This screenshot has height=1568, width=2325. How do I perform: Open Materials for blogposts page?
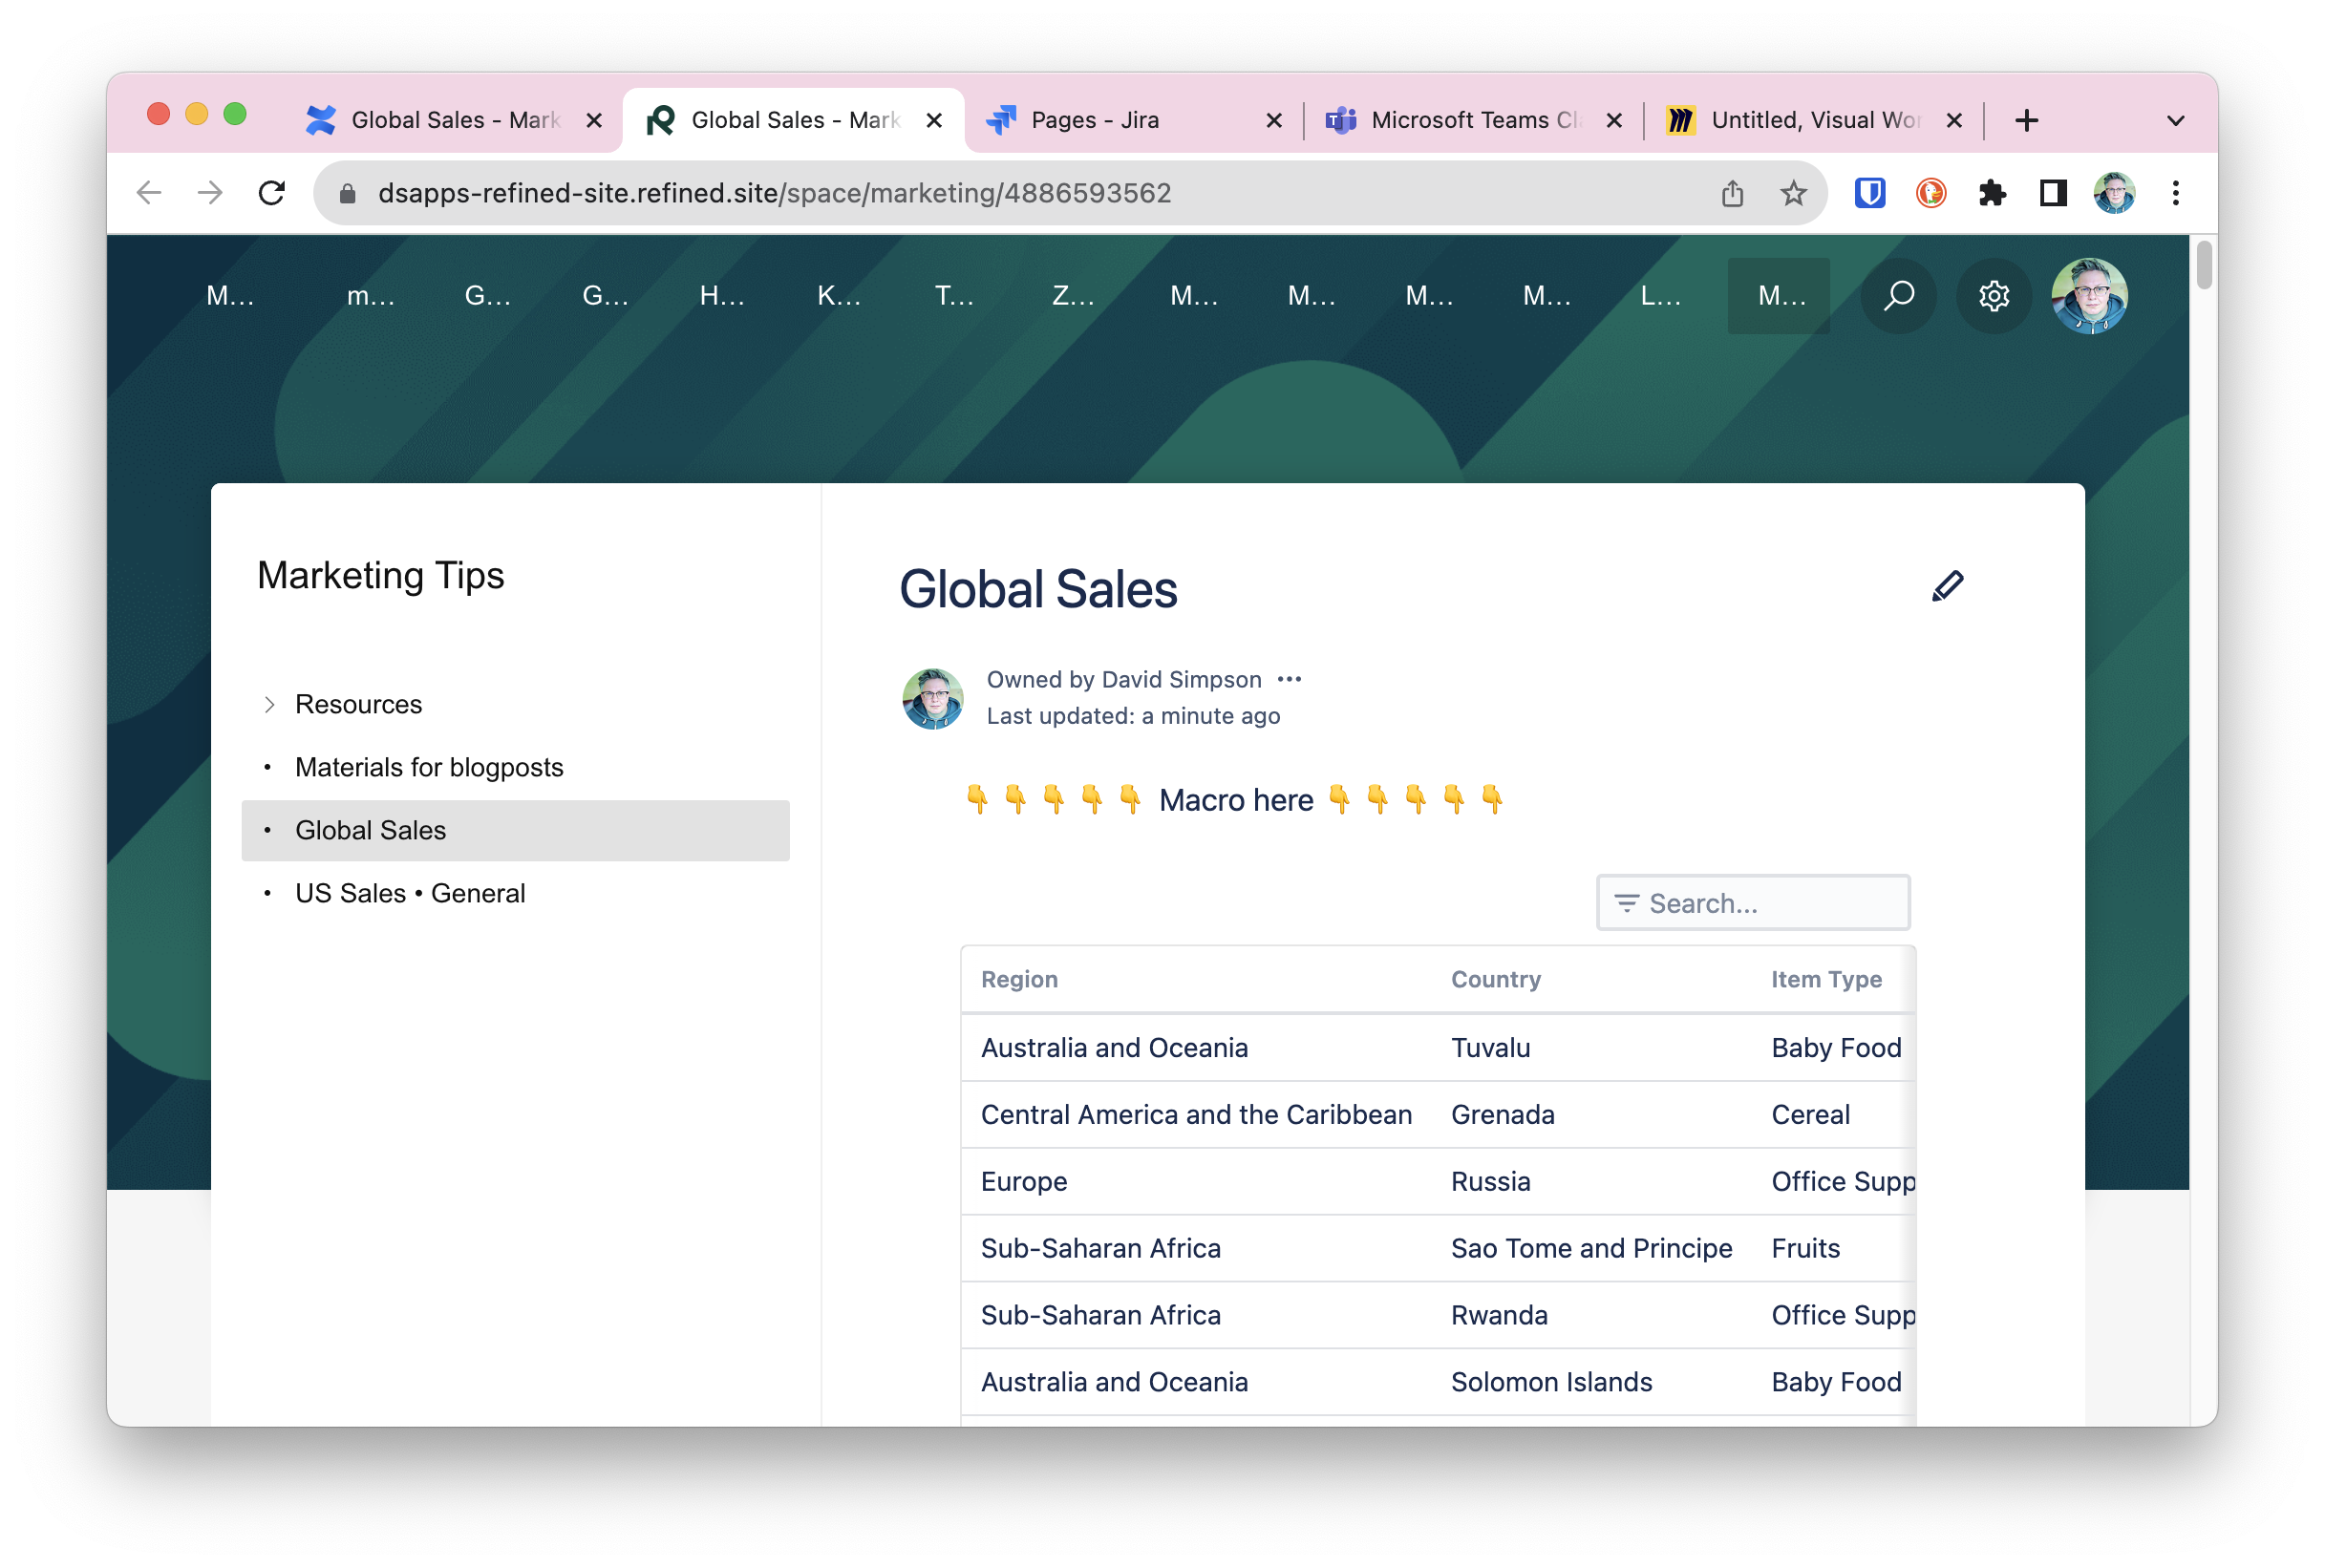[x=429, y=768]
